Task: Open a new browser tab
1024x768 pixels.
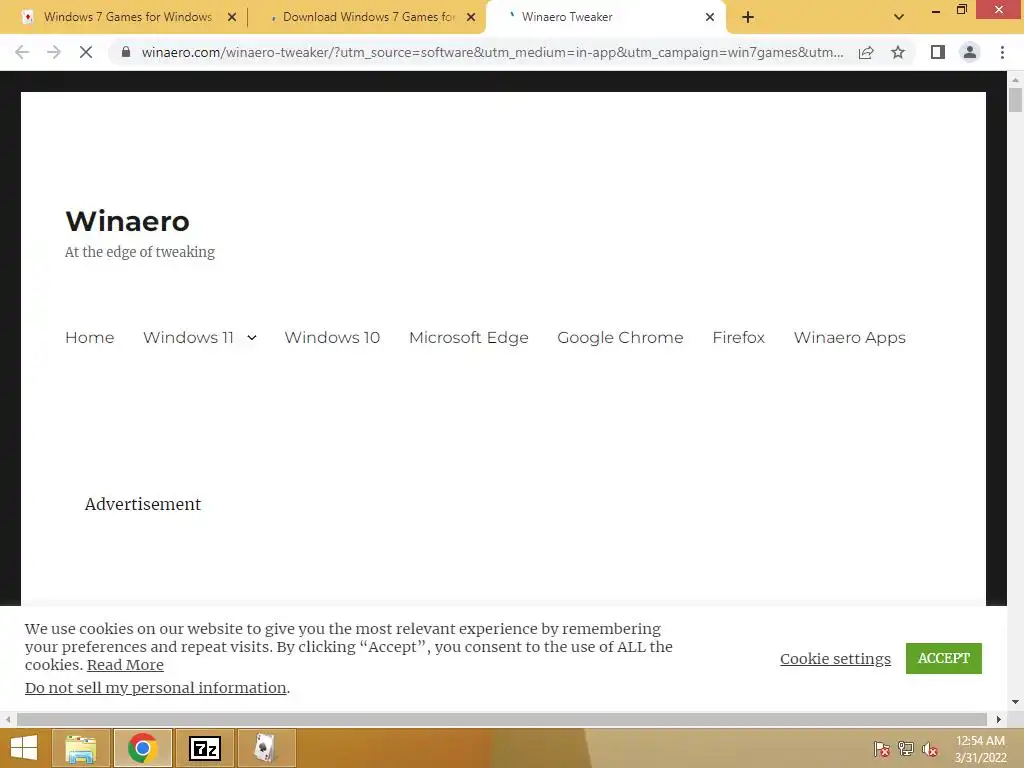Action: (x=748, y=17)
